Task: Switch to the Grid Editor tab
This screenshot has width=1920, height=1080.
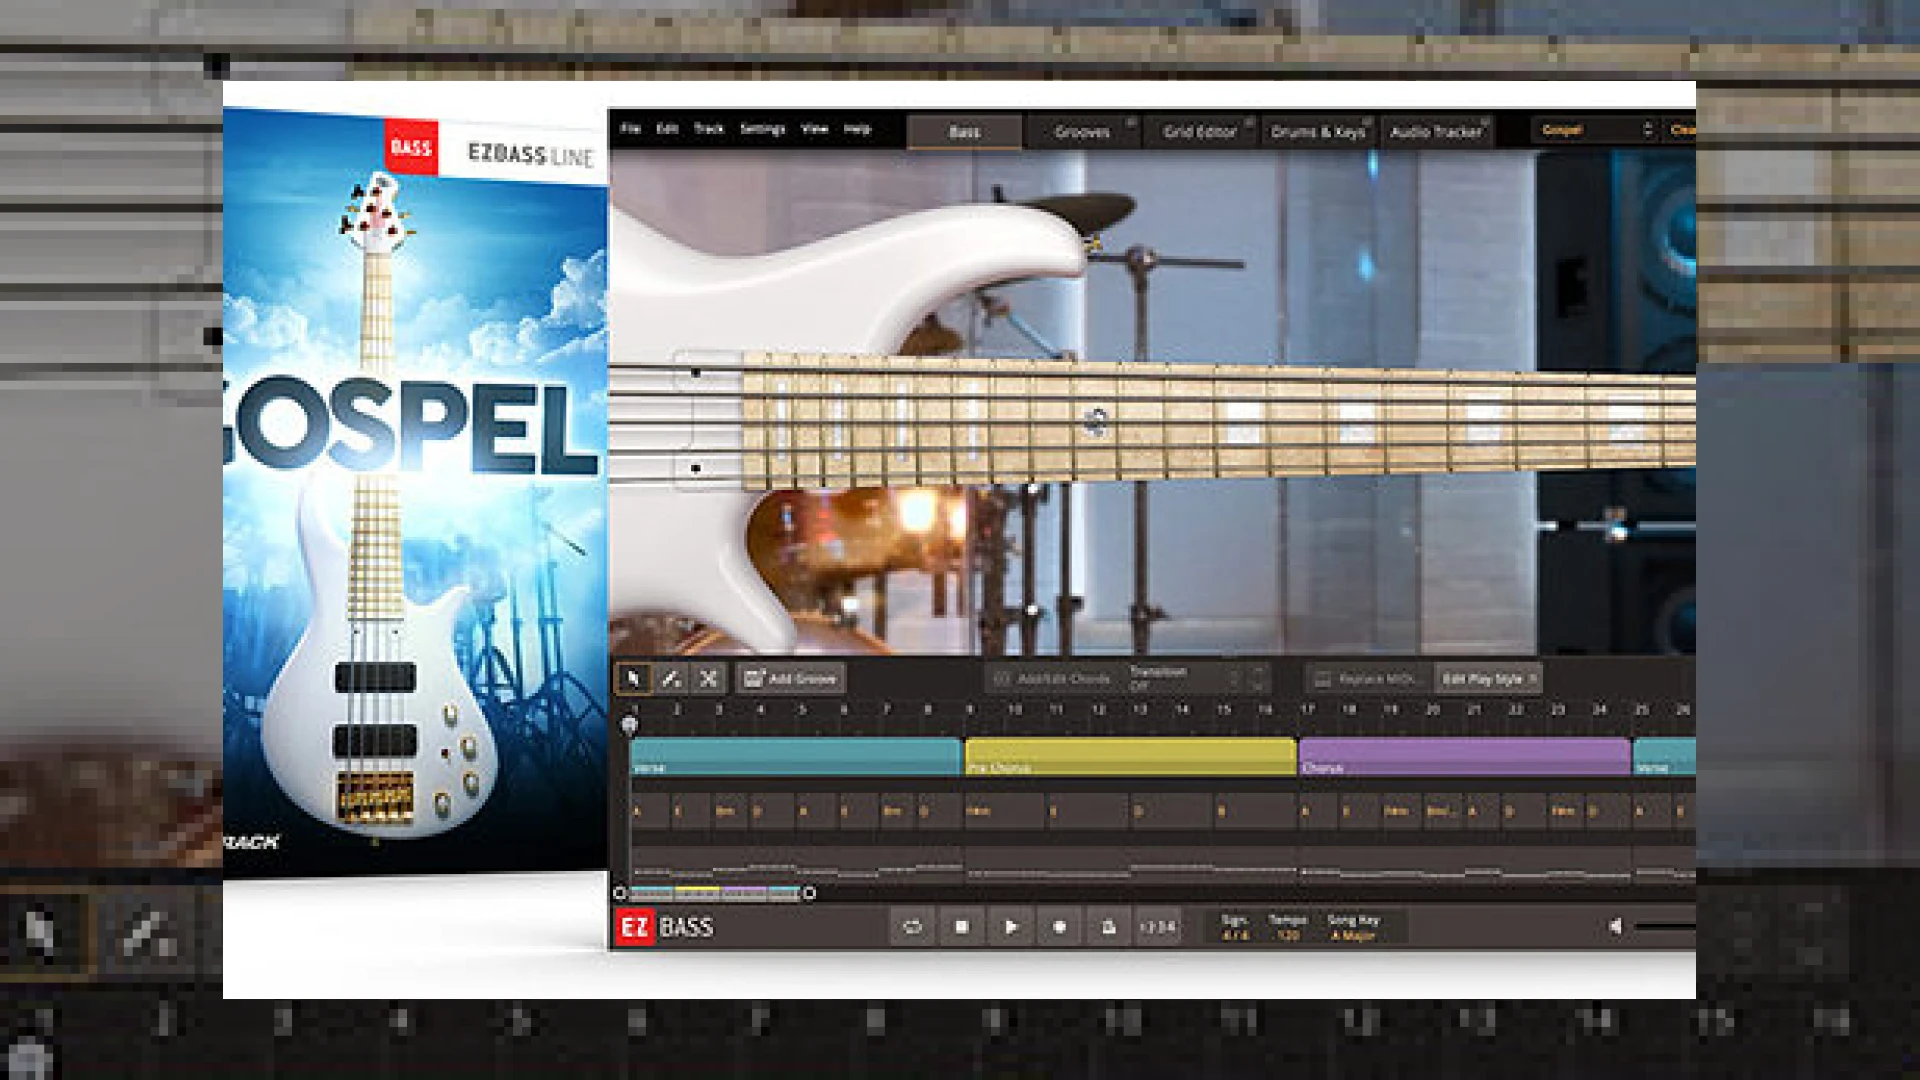Action: click(x=1199, y=132)
